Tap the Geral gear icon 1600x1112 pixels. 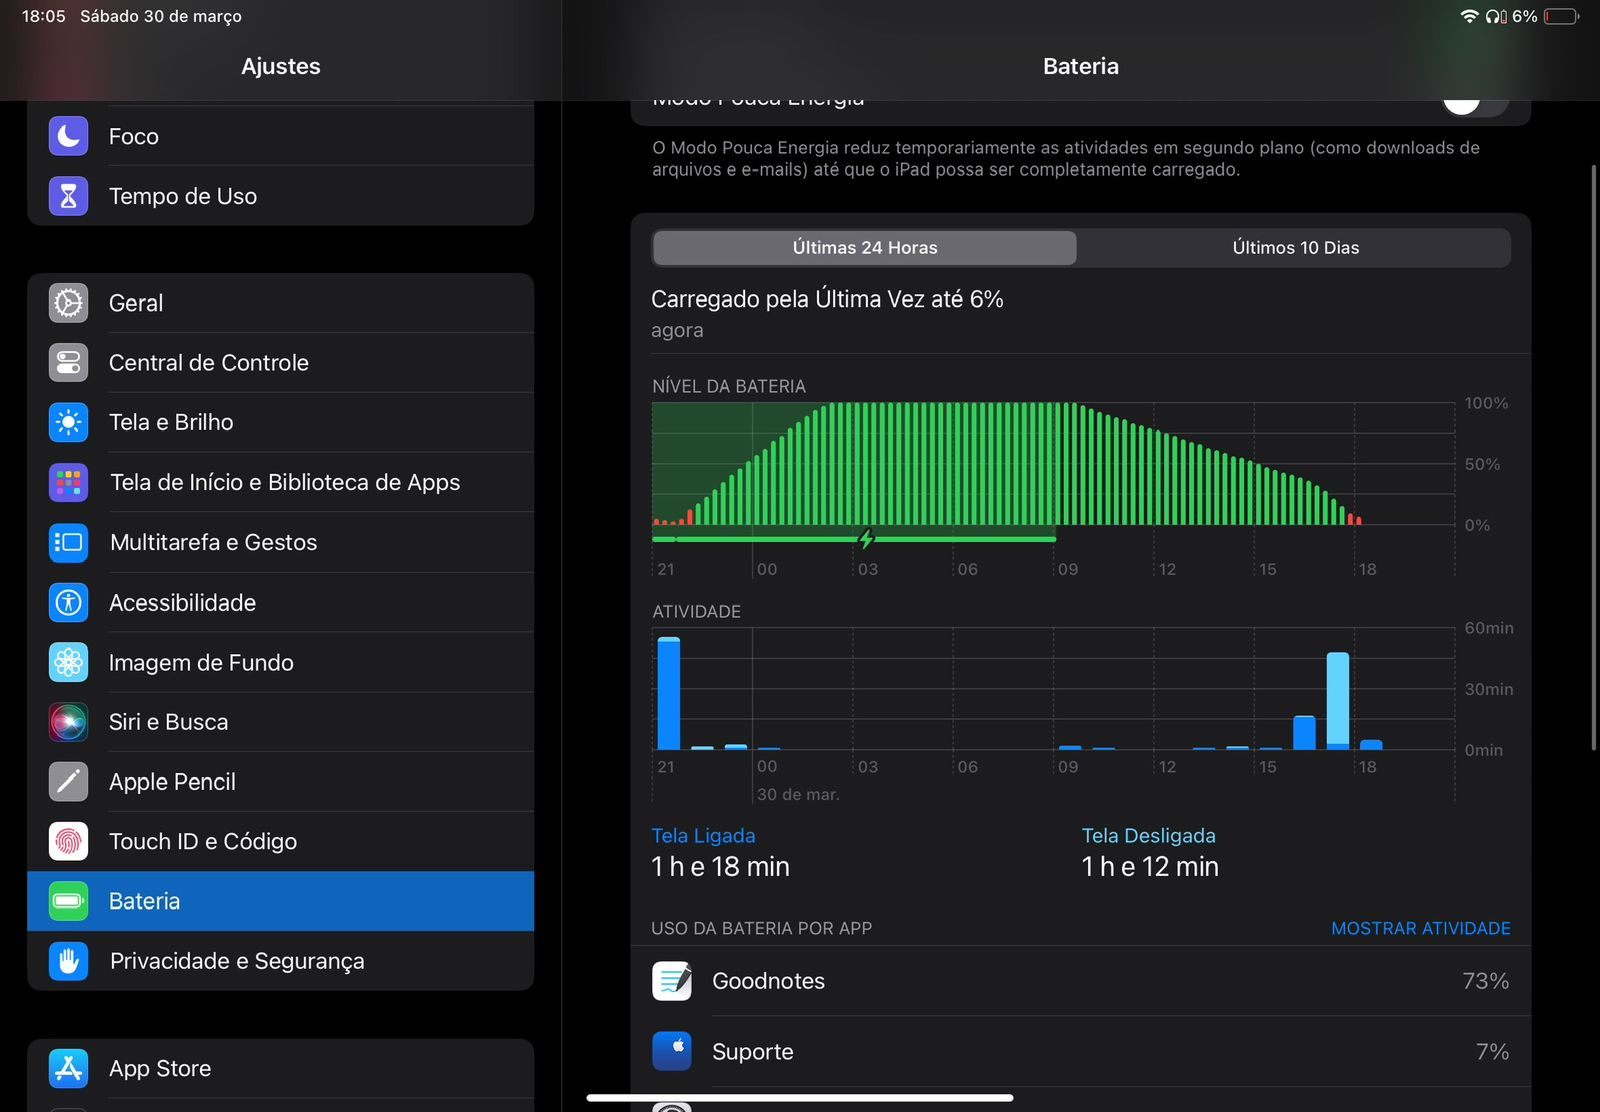click(x=68, y=303)
